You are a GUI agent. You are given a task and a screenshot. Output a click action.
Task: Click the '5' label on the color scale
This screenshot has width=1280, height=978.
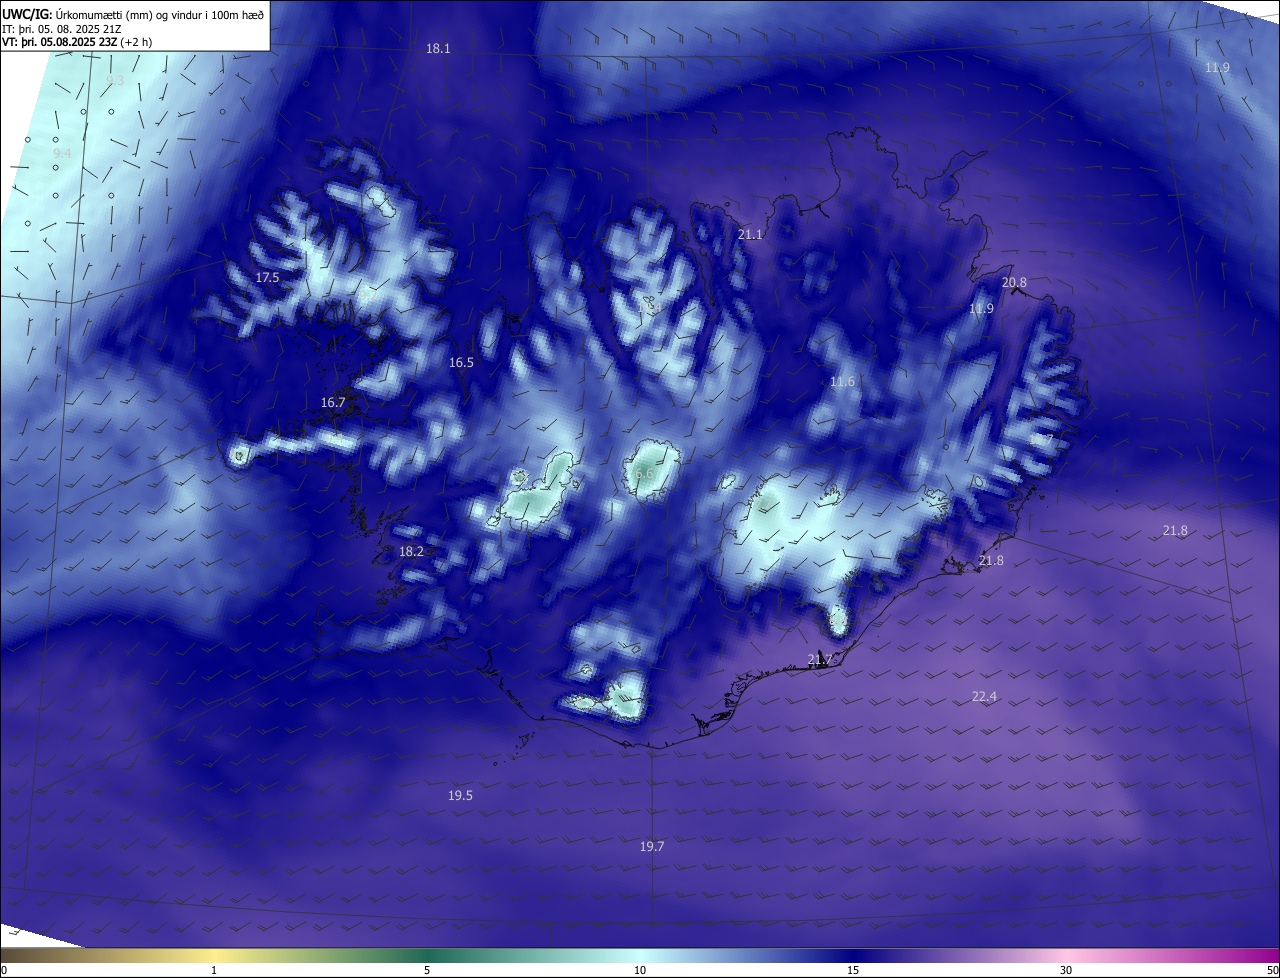(x=427, y=970)
